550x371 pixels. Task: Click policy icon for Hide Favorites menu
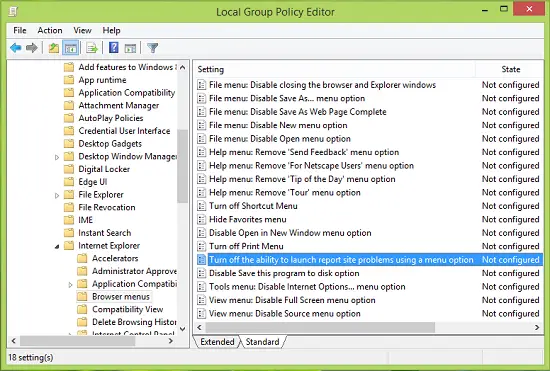[201, 219]
